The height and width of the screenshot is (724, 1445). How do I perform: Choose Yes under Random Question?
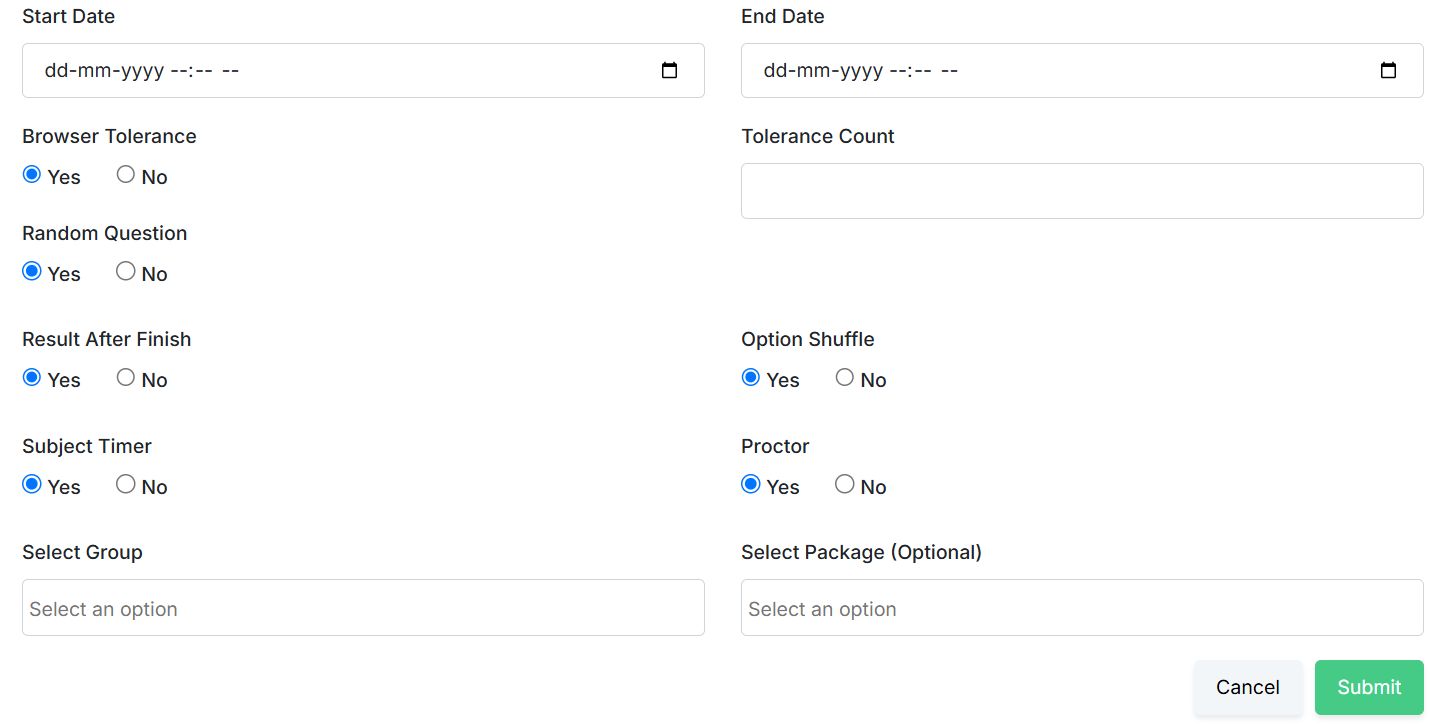click(32, 272)
